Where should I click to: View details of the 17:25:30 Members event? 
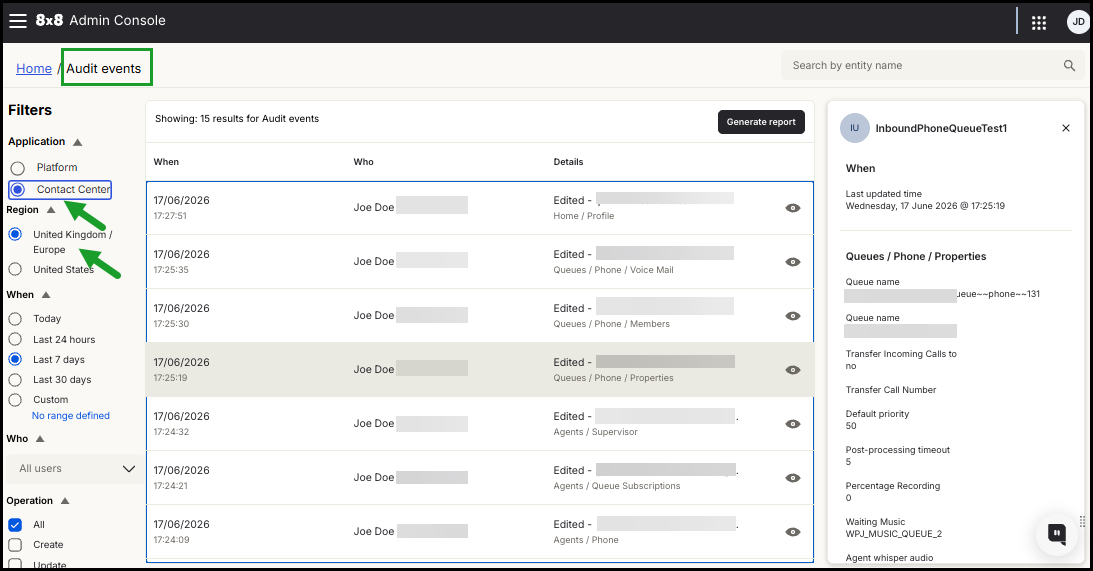click(x=793, y=316)
